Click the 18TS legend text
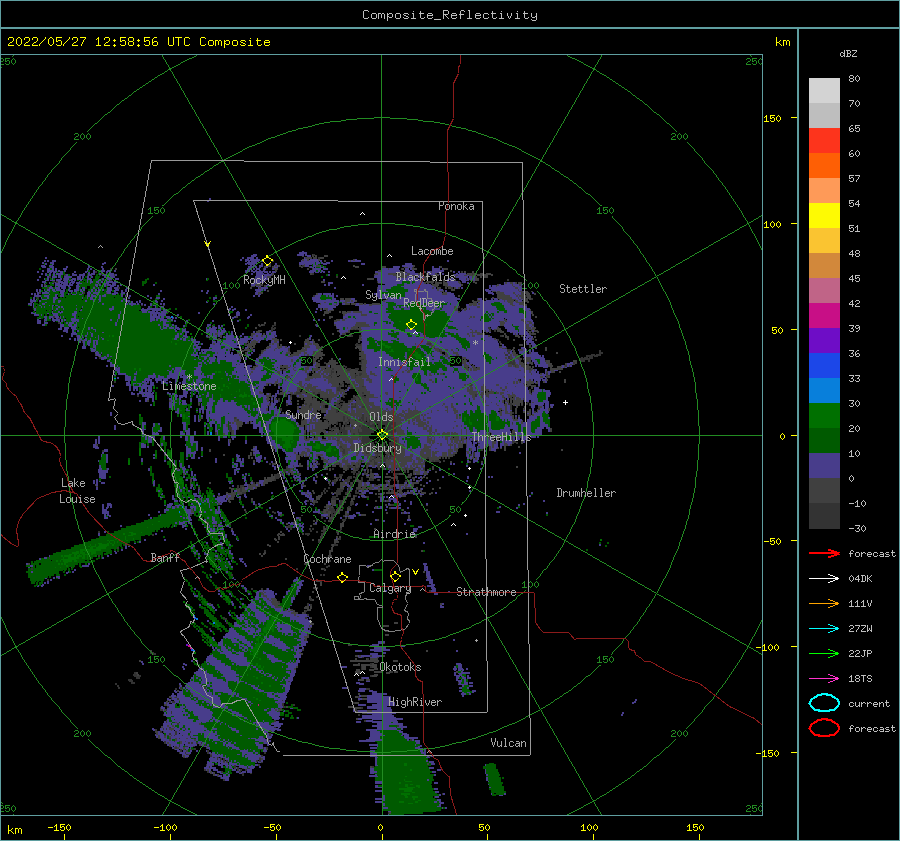Viewport: 900px width, 841px height. coord(860,679)
